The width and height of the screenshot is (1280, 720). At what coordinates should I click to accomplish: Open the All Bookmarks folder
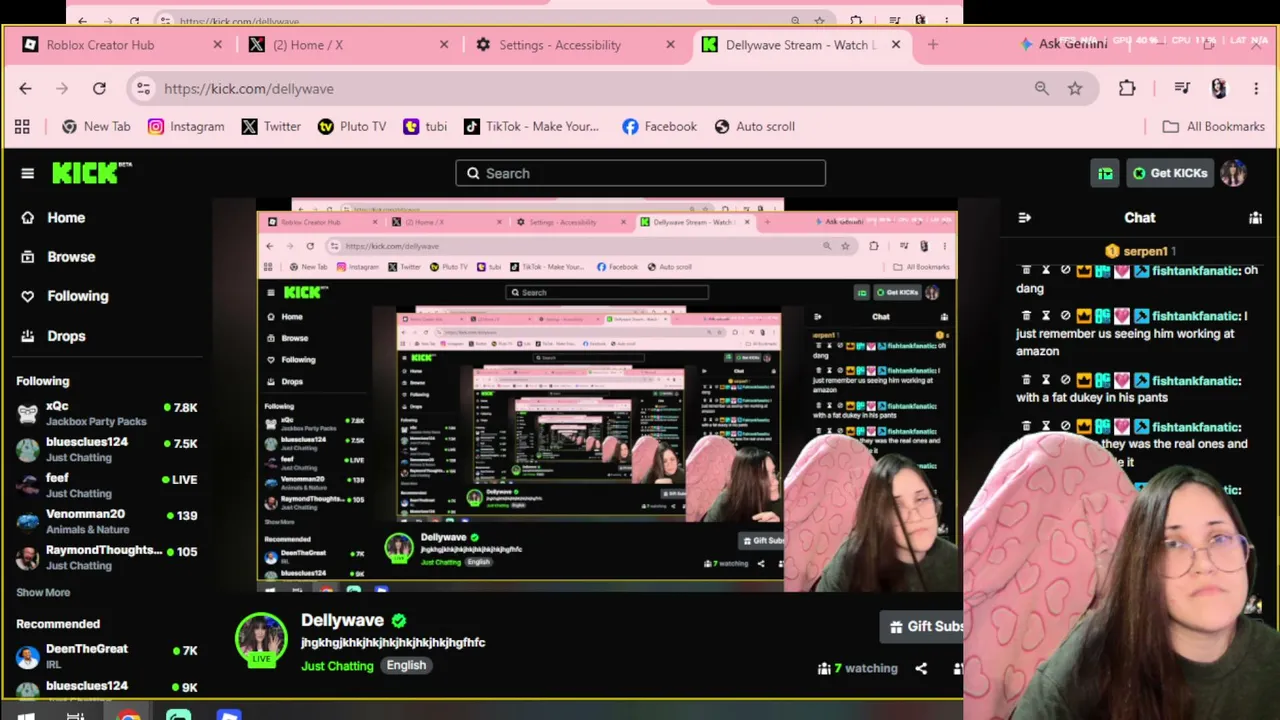click(1214, 126)
